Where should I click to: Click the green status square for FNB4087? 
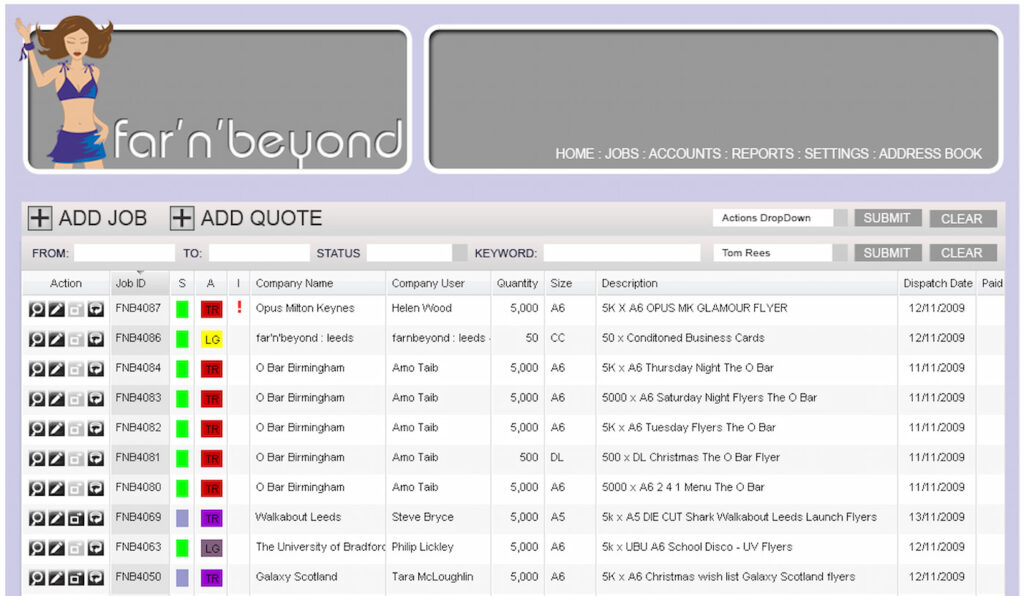pos(182,309)
